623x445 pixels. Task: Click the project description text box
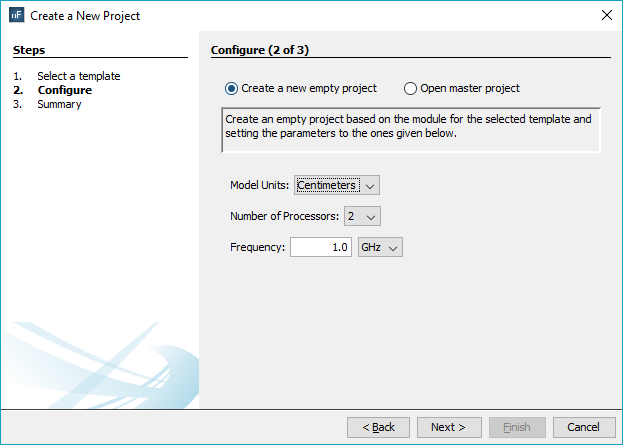pyautogui.click(x=410, y=130)
